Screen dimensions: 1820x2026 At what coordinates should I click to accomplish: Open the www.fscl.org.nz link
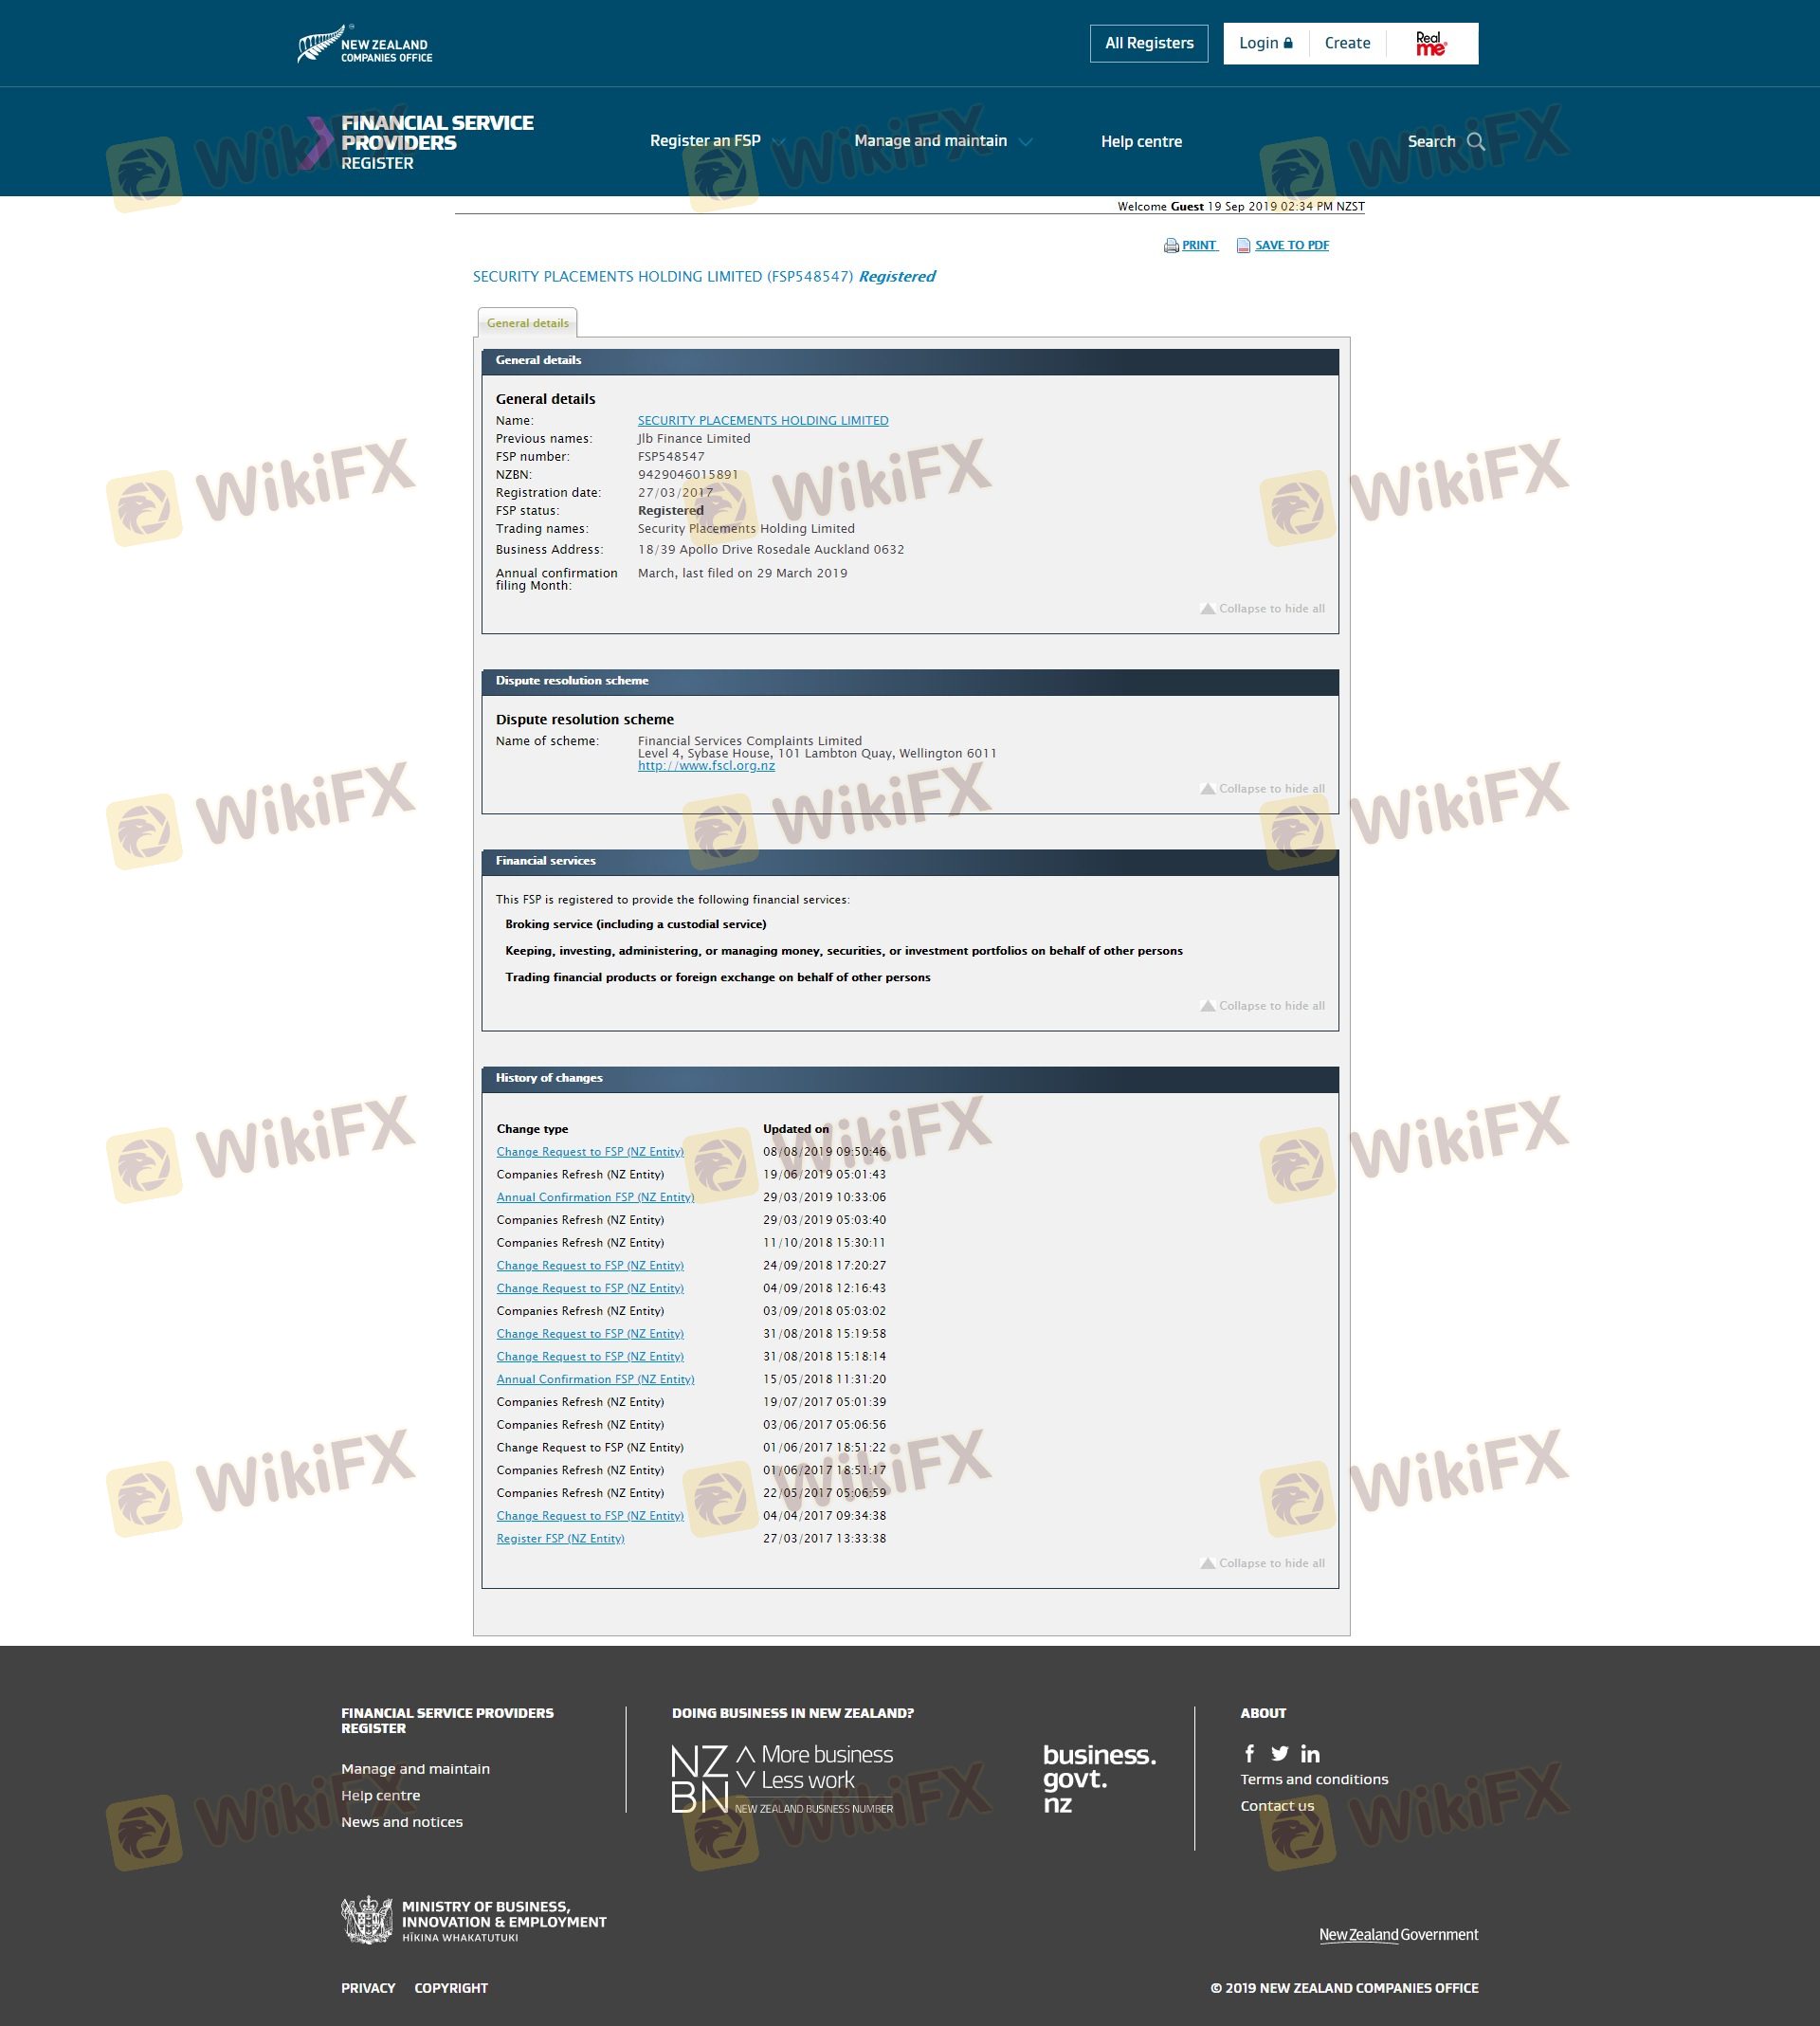click(706, 766)
